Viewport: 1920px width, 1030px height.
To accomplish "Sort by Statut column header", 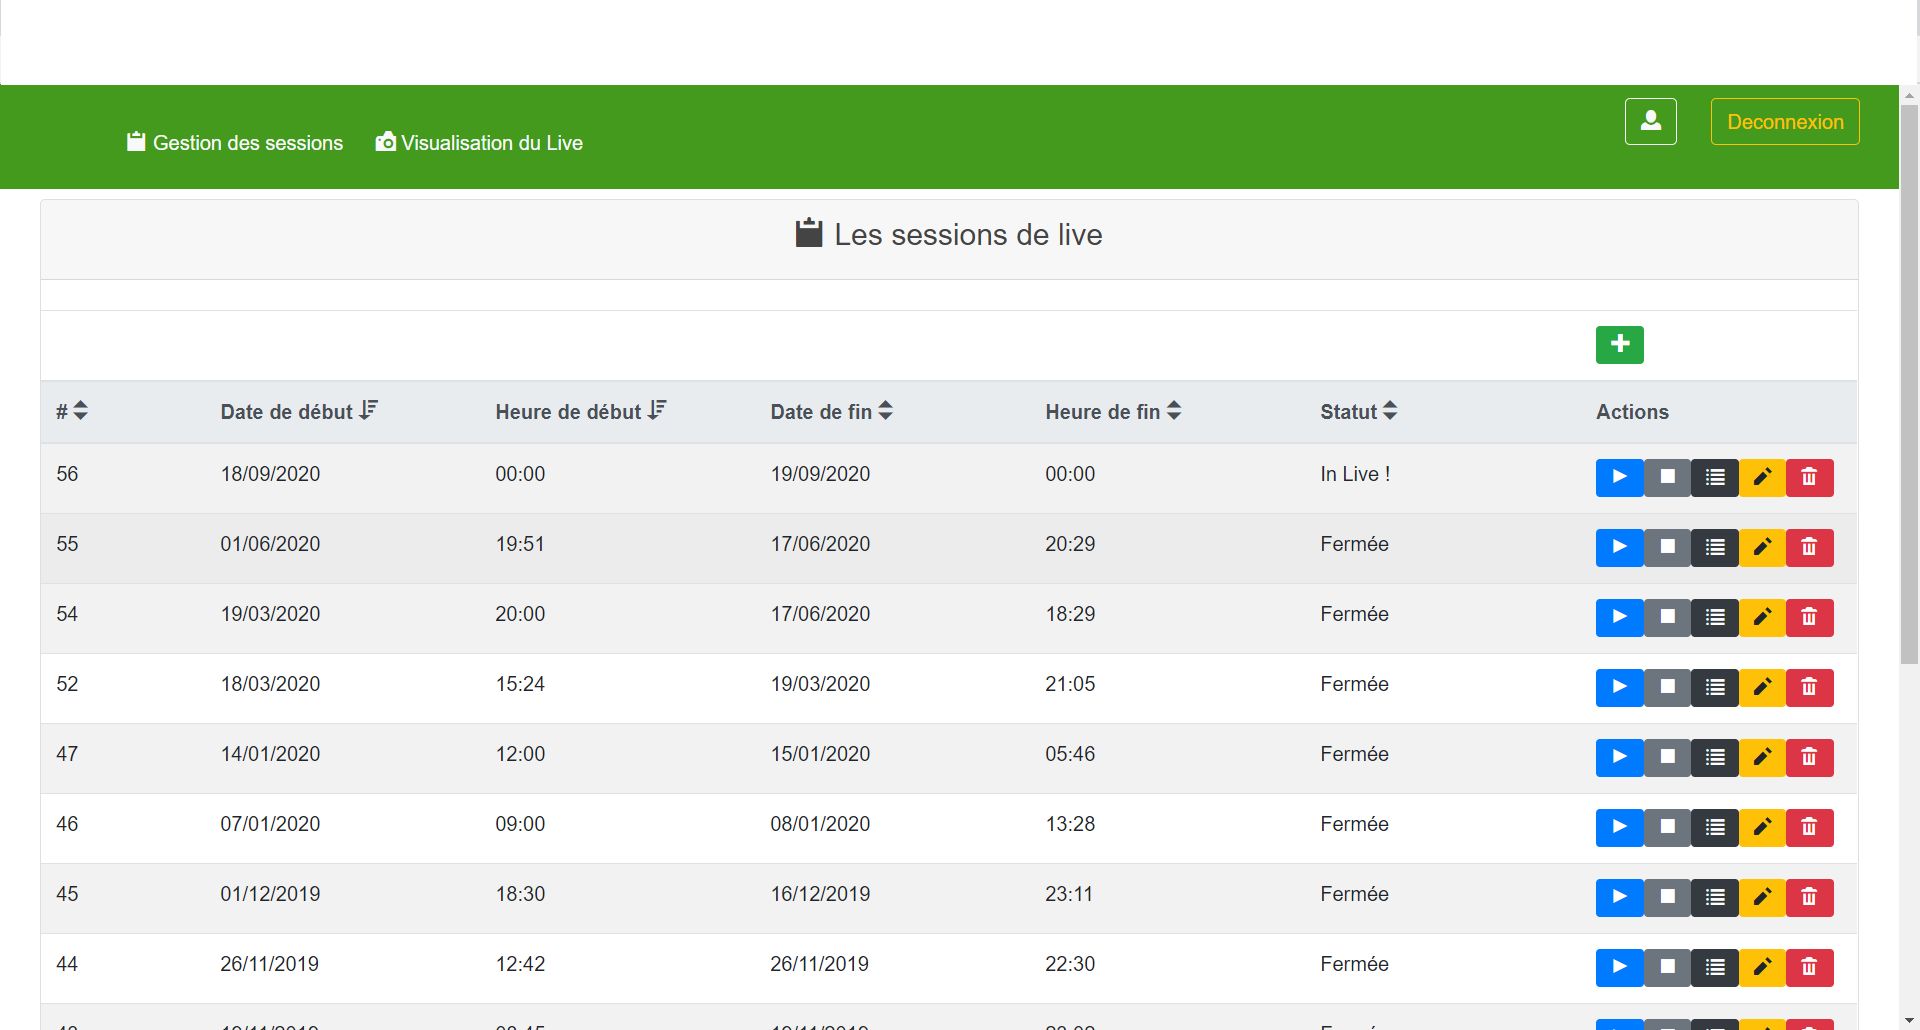I will point(1358,411).
